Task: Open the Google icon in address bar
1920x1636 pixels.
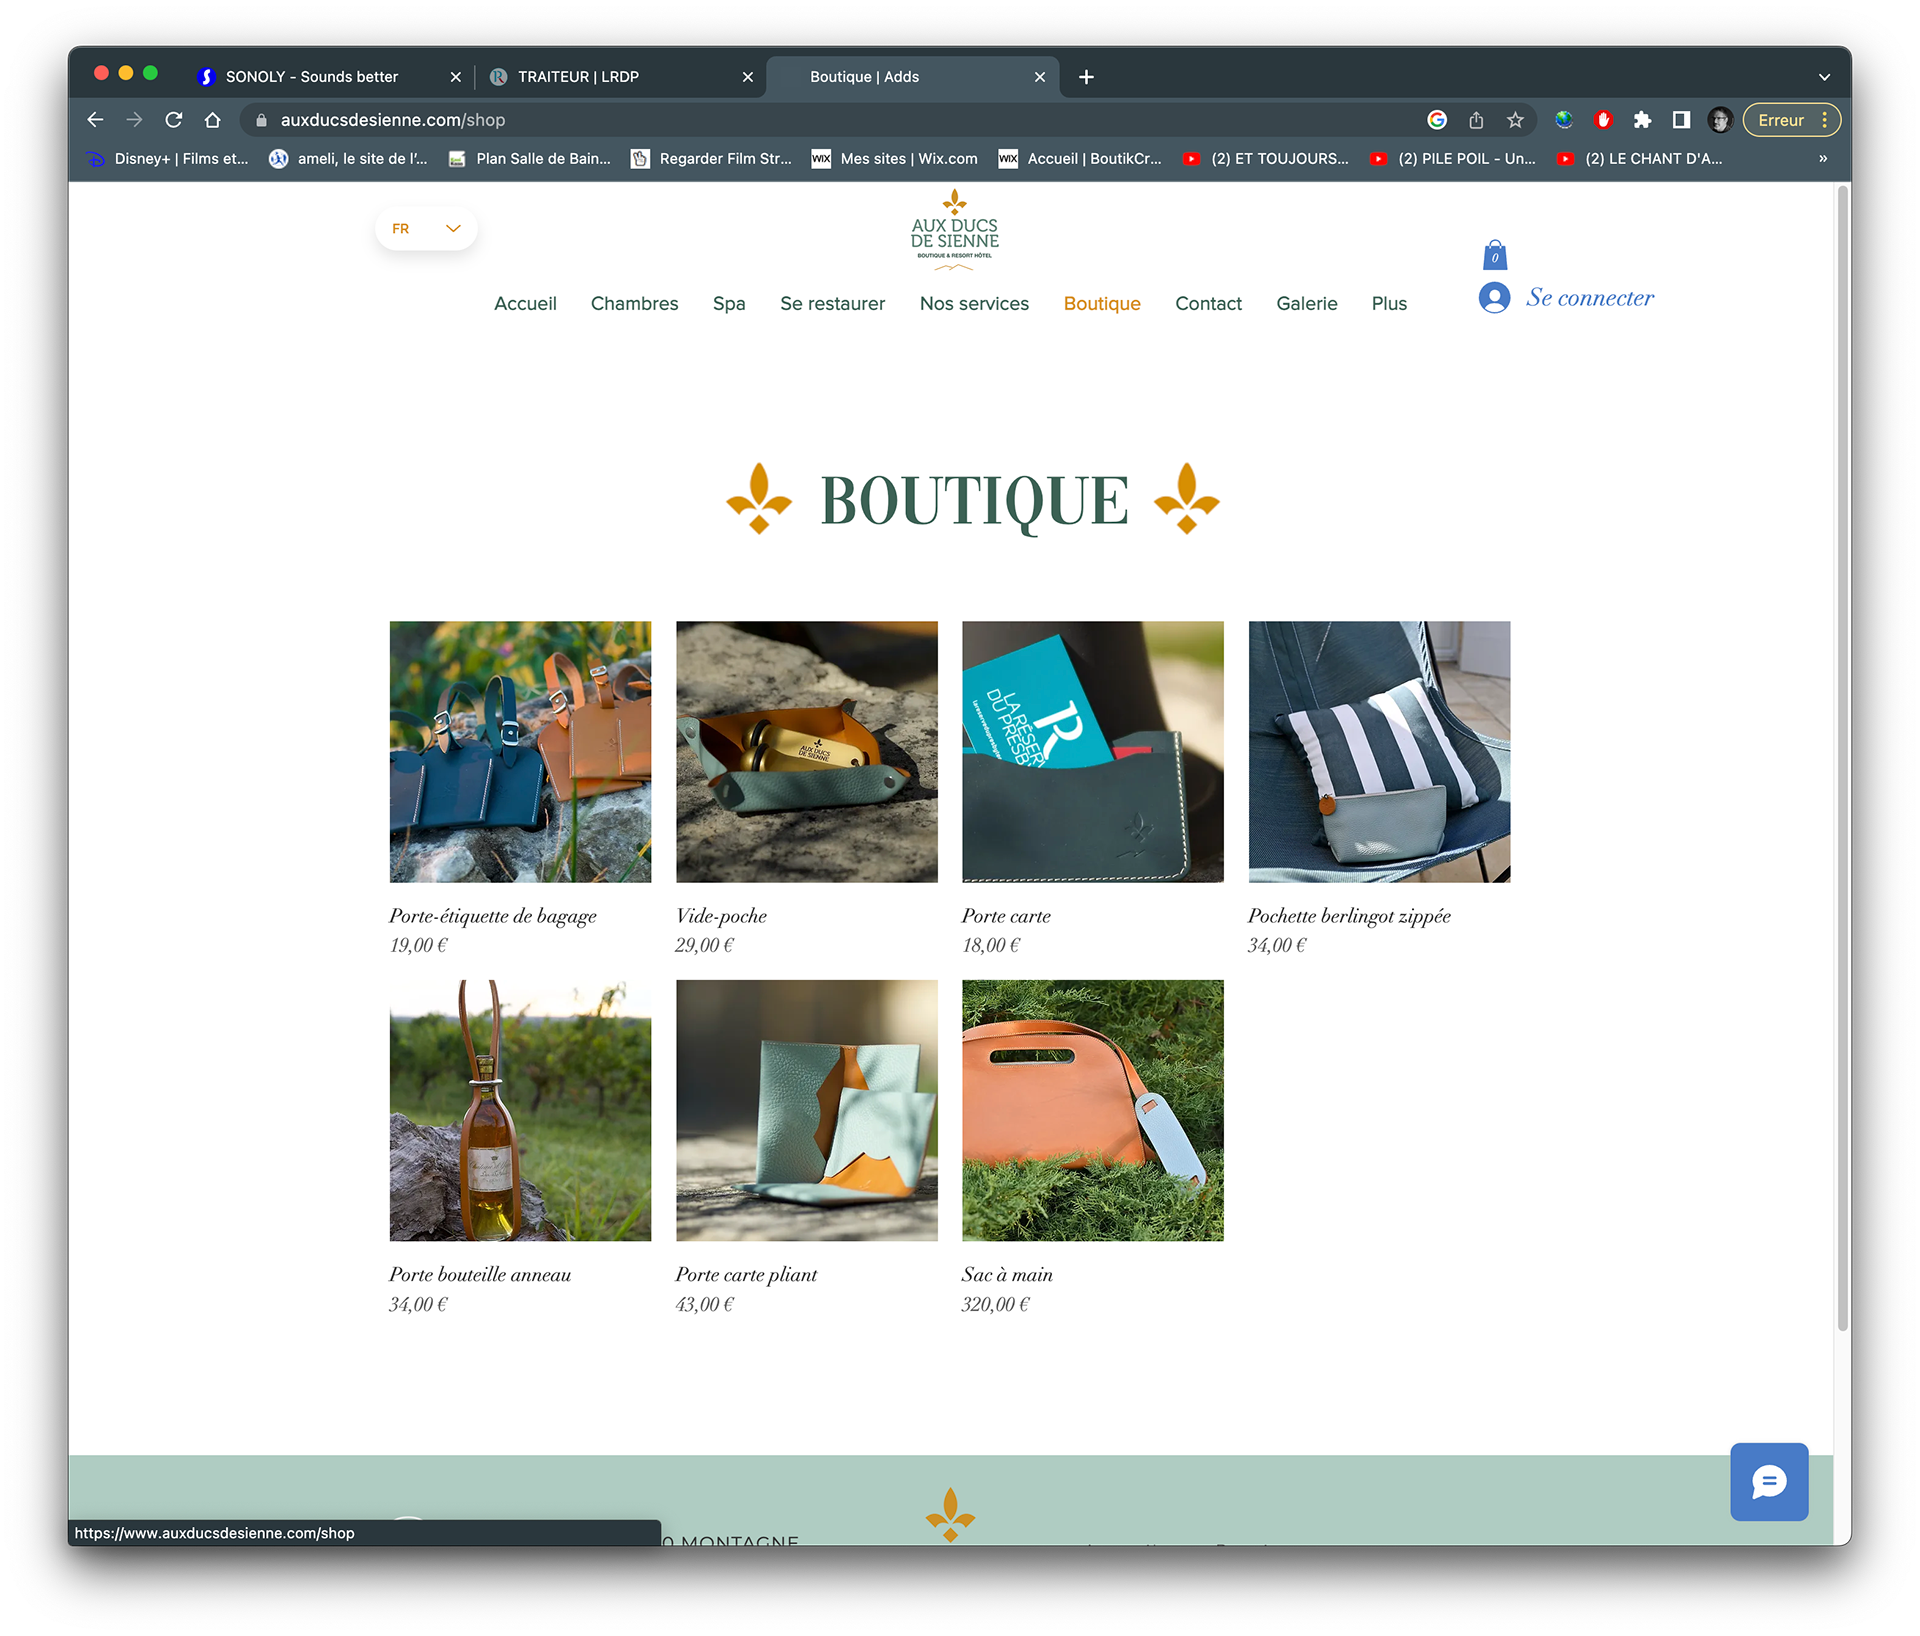Action: pyautogui.click(x=1437, y=120)
